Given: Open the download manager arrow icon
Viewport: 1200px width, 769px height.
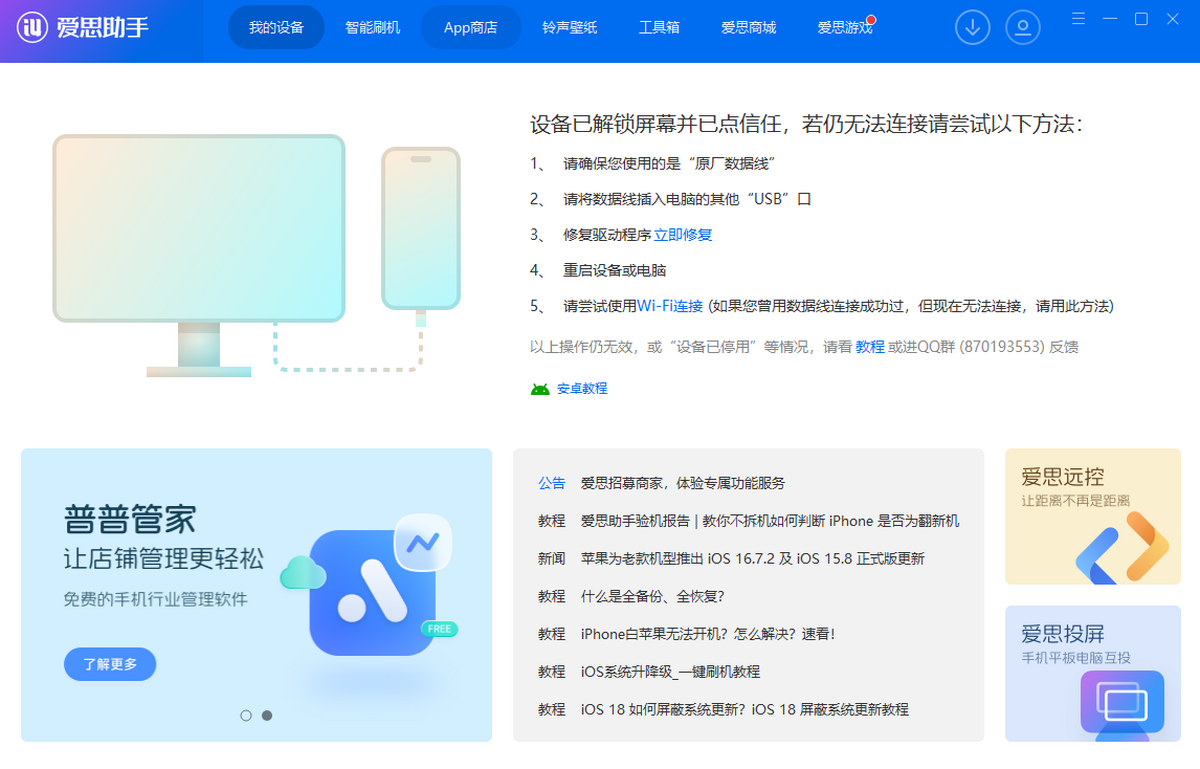Looking at the screenshot, I should (x=972, y=27).
